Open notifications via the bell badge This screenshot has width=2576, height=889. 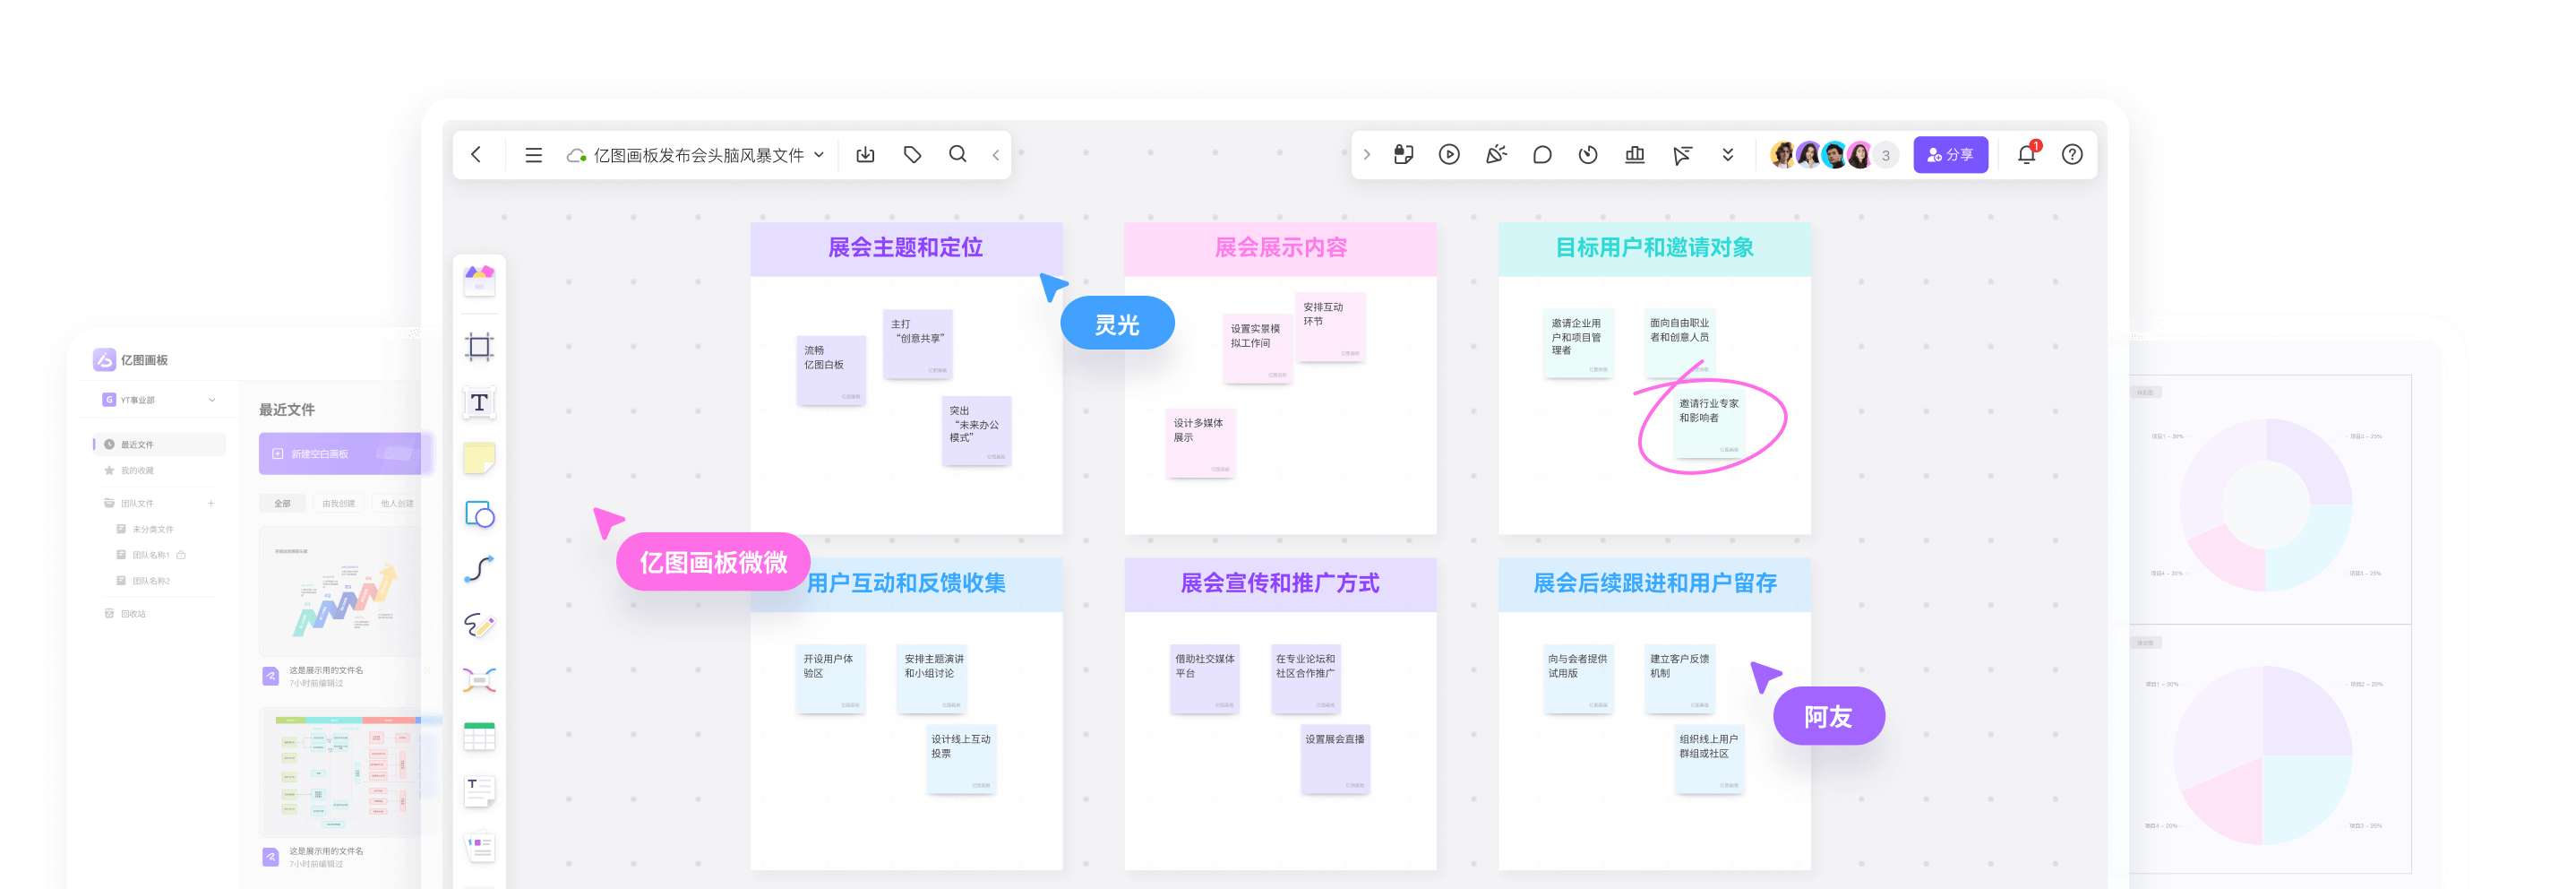[2026, 154]
